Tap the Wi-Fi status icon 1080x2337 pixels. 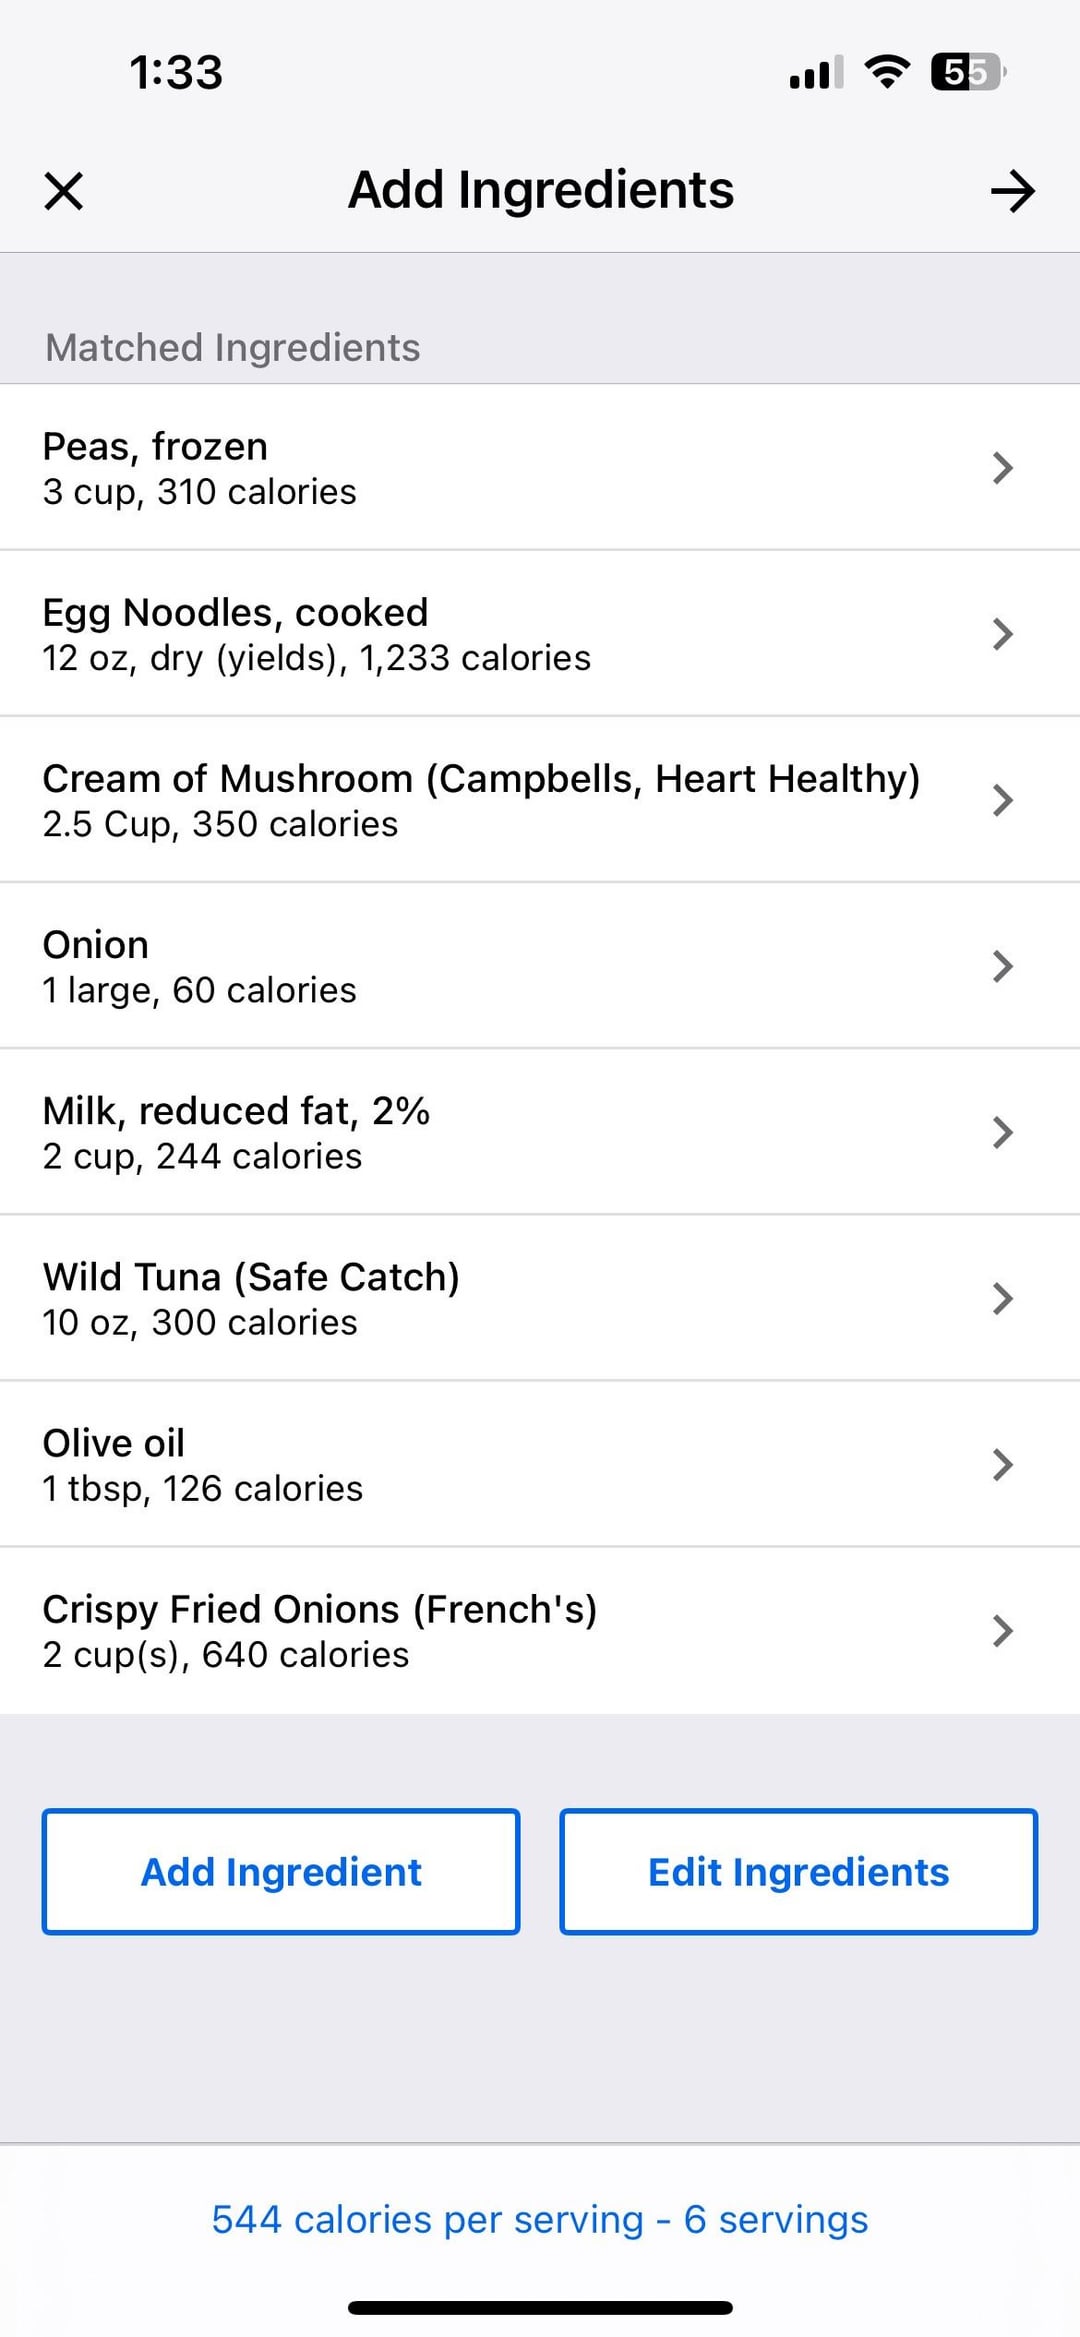(x=886, y=72)
